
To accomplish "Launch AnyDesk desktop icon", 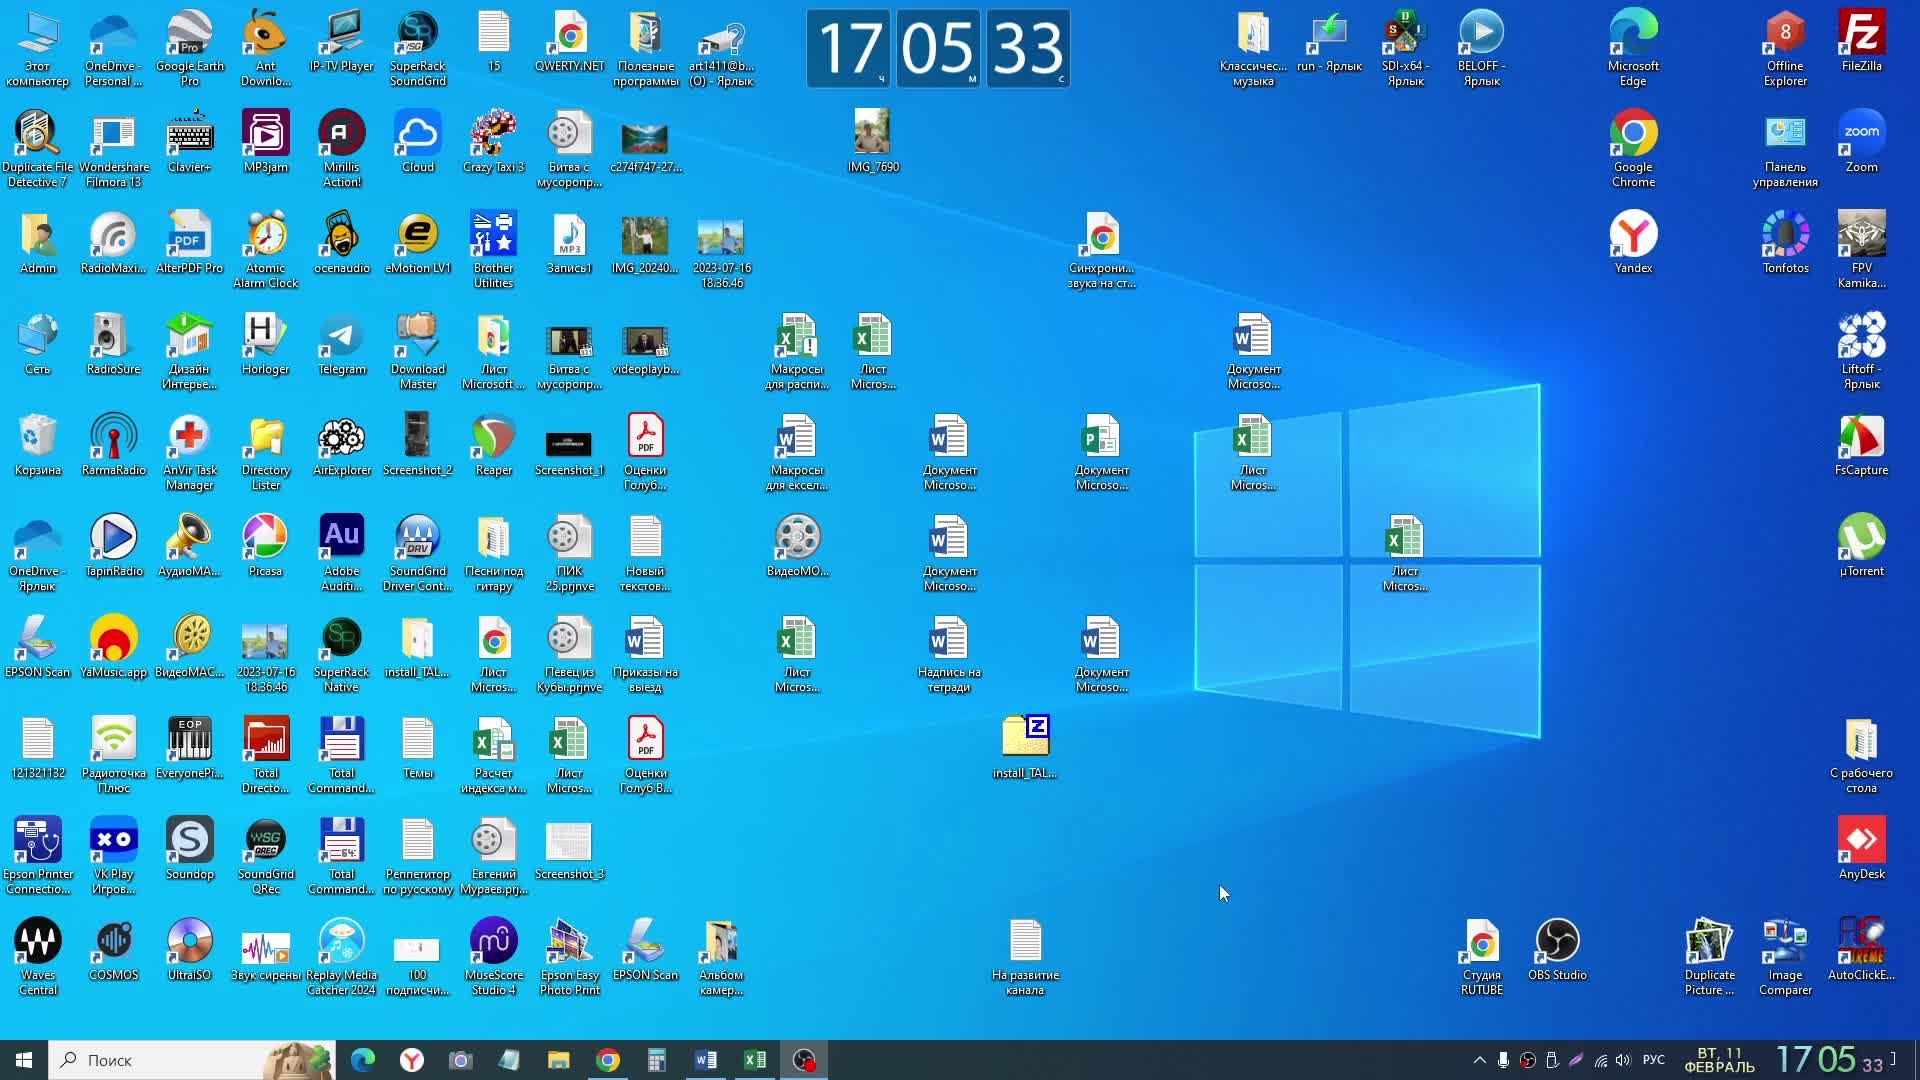I will tap(1861, 849).
